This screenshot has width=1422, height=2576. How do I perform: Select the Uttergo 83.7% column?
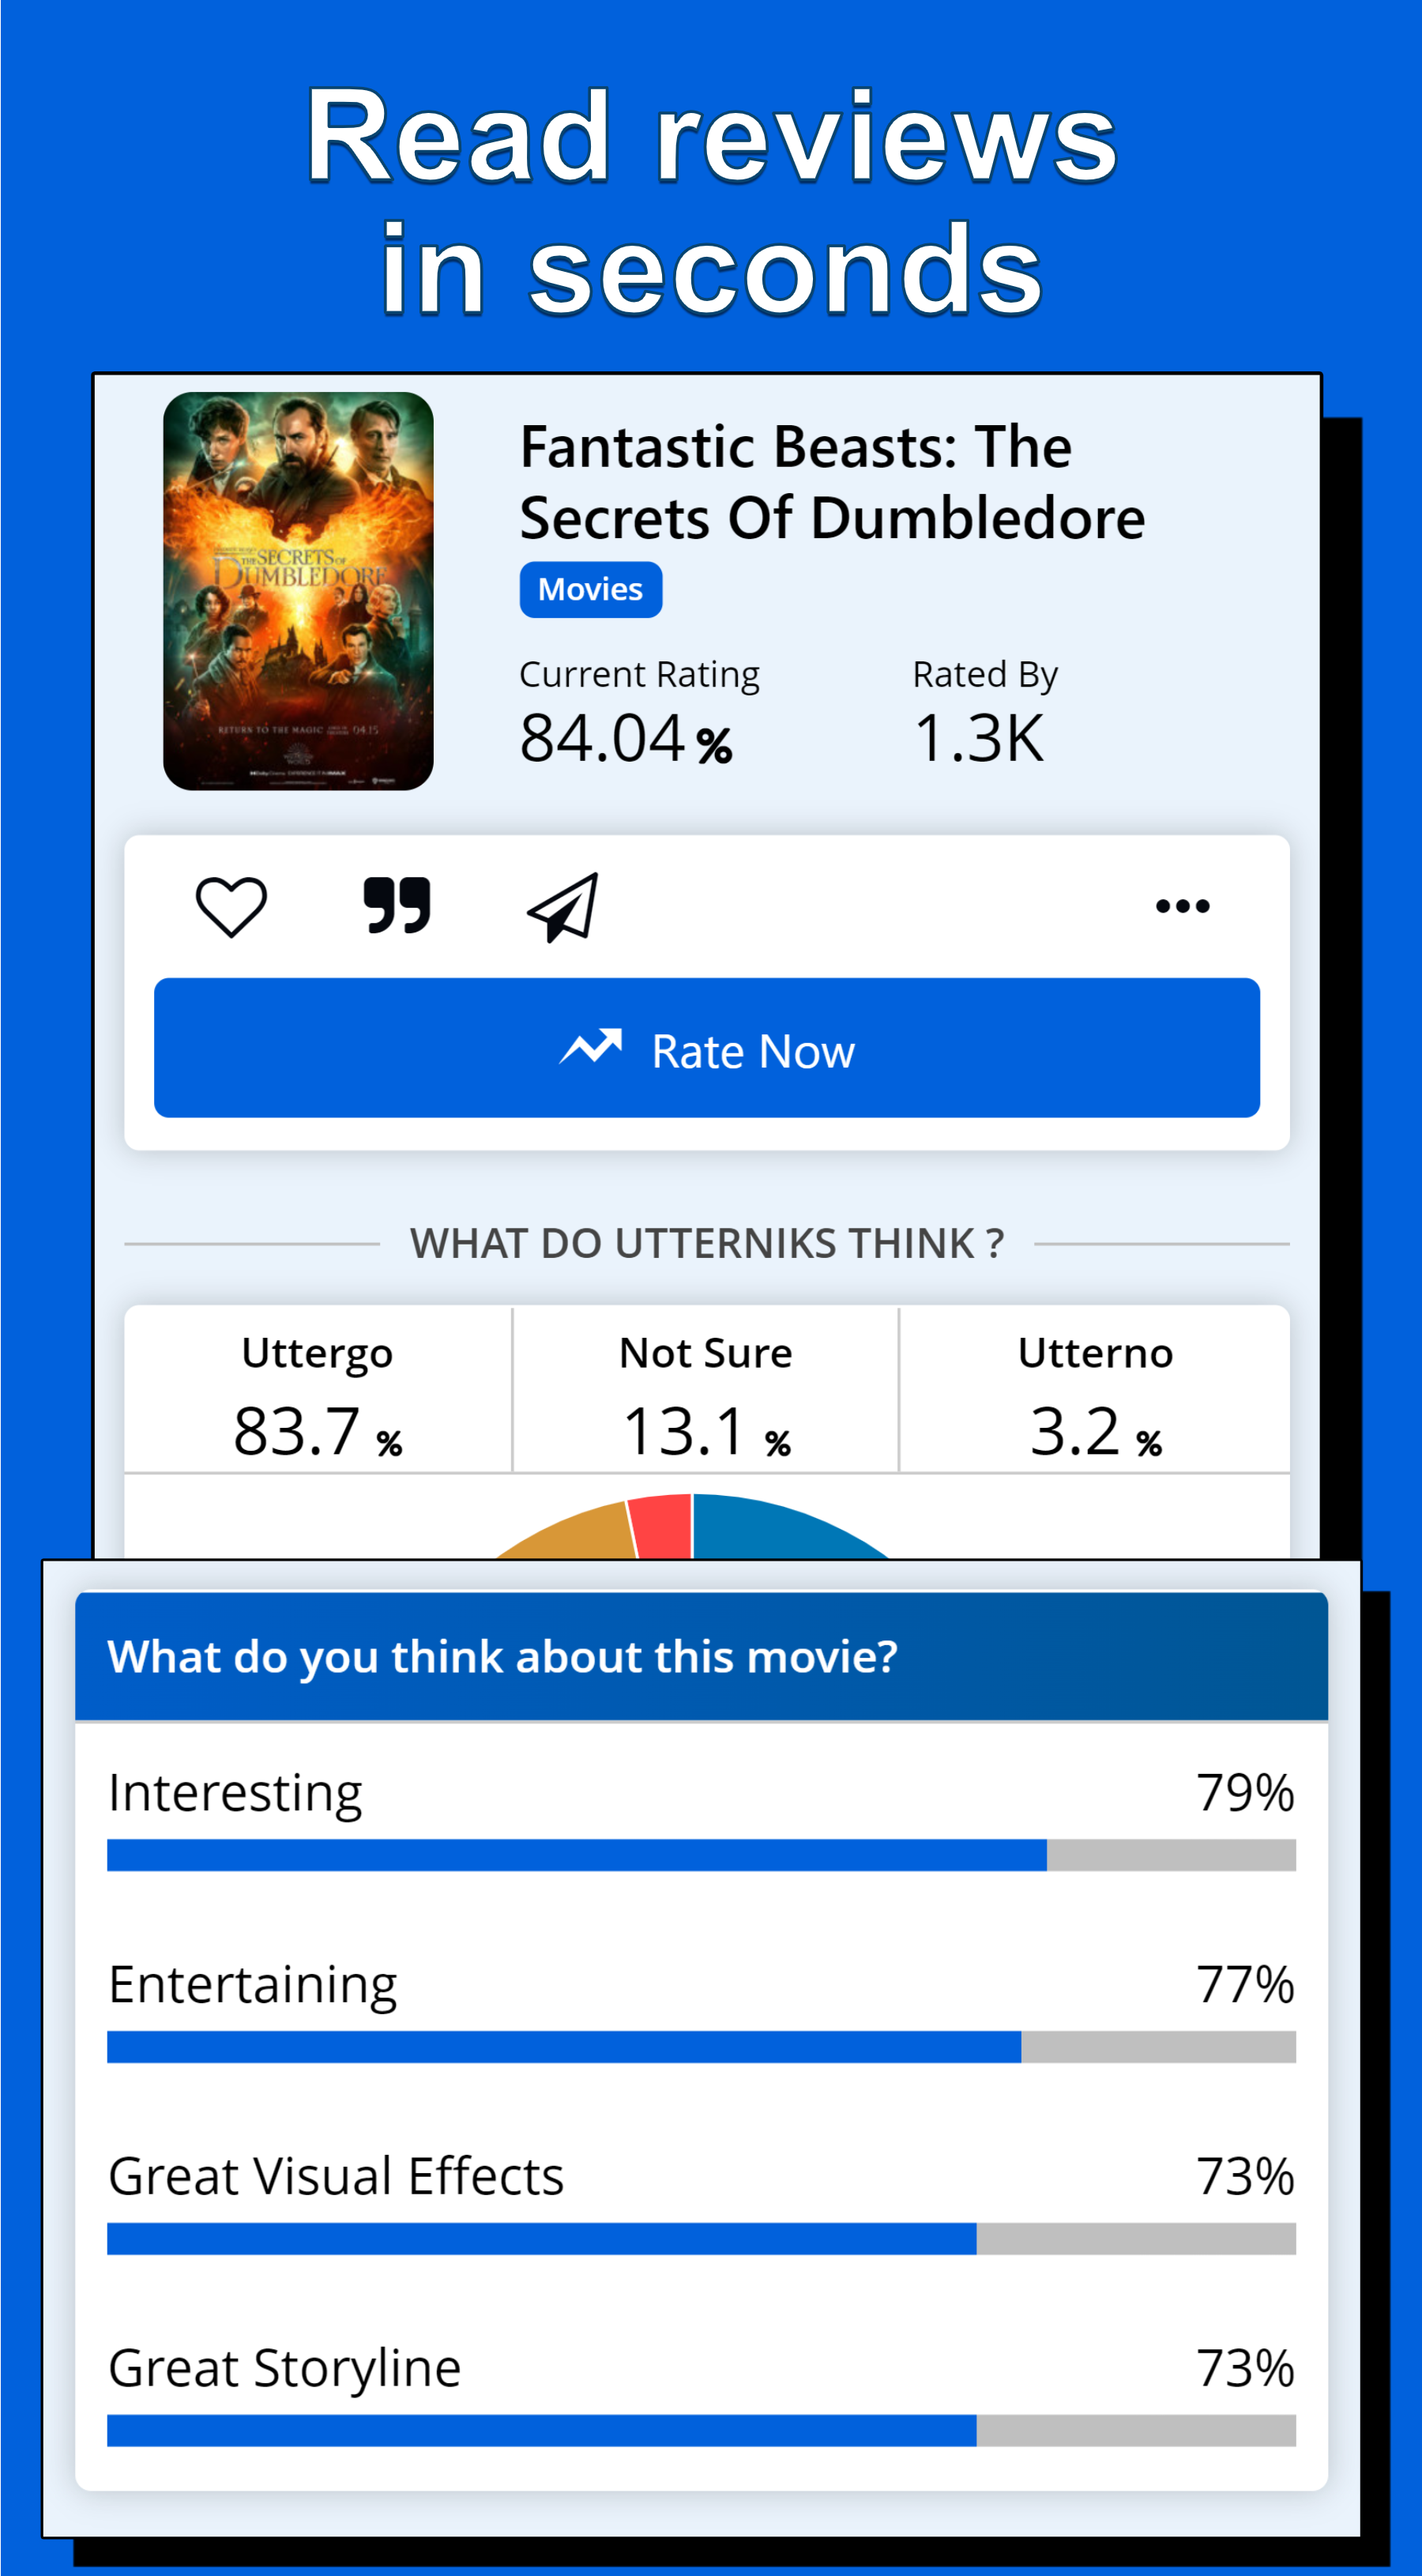click(317, 1390)
